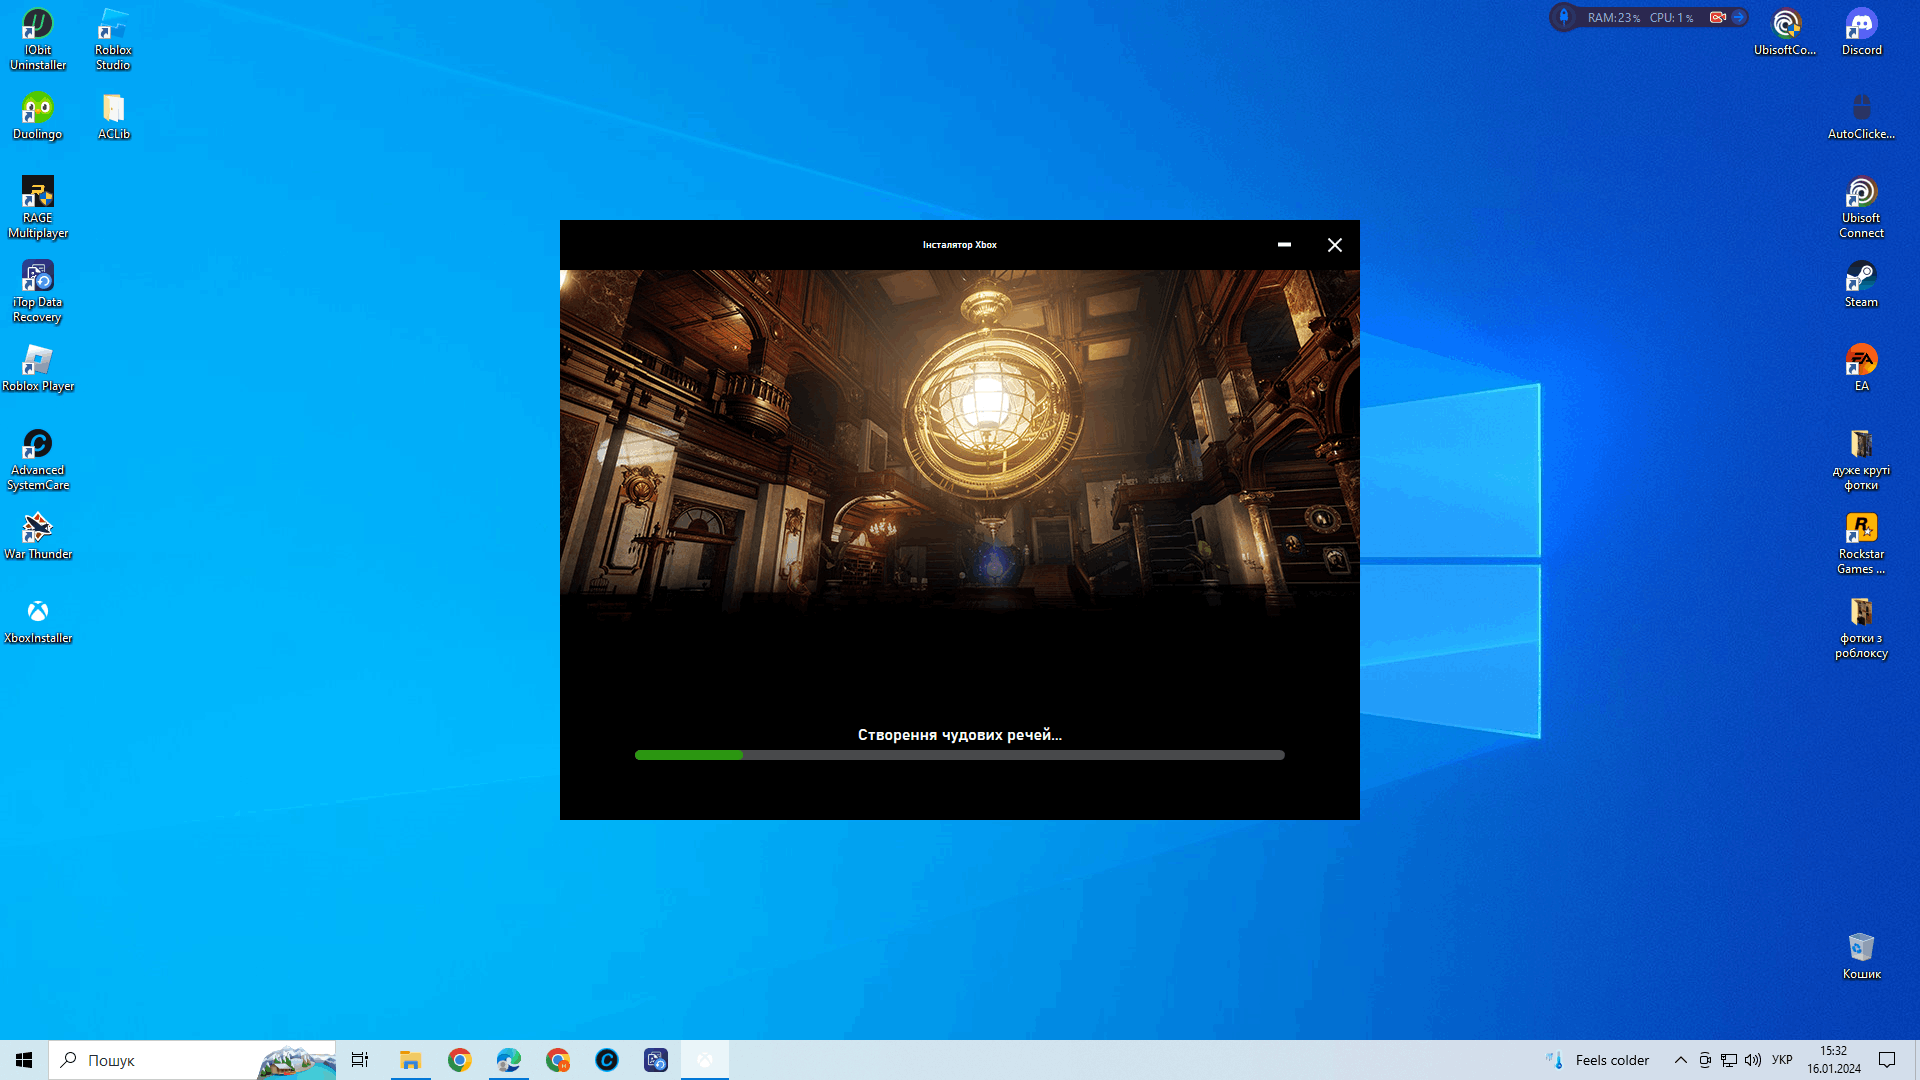Open RAGE Multiplayer shortcut
1920x1080 pixels.
coord(38,208)
